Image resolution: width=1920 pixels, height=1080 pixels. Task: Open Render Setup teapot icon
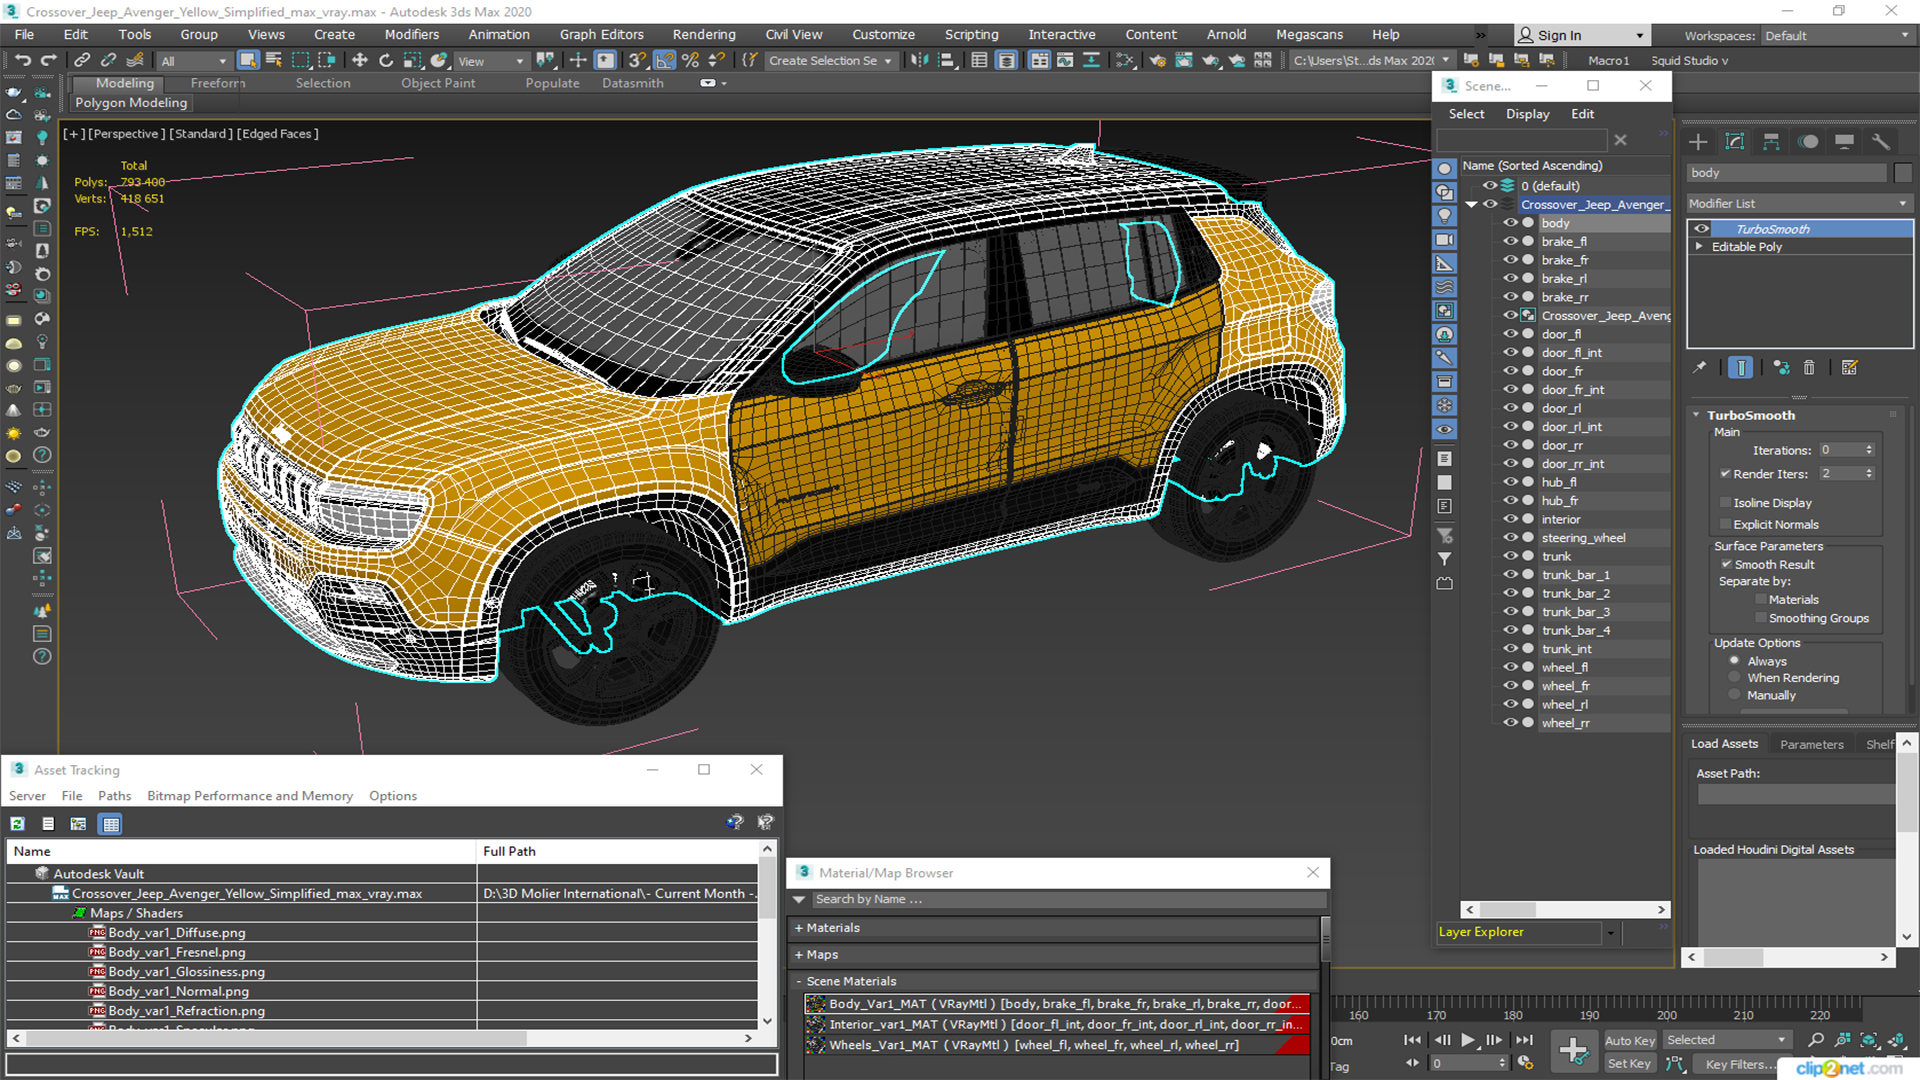1158,60
